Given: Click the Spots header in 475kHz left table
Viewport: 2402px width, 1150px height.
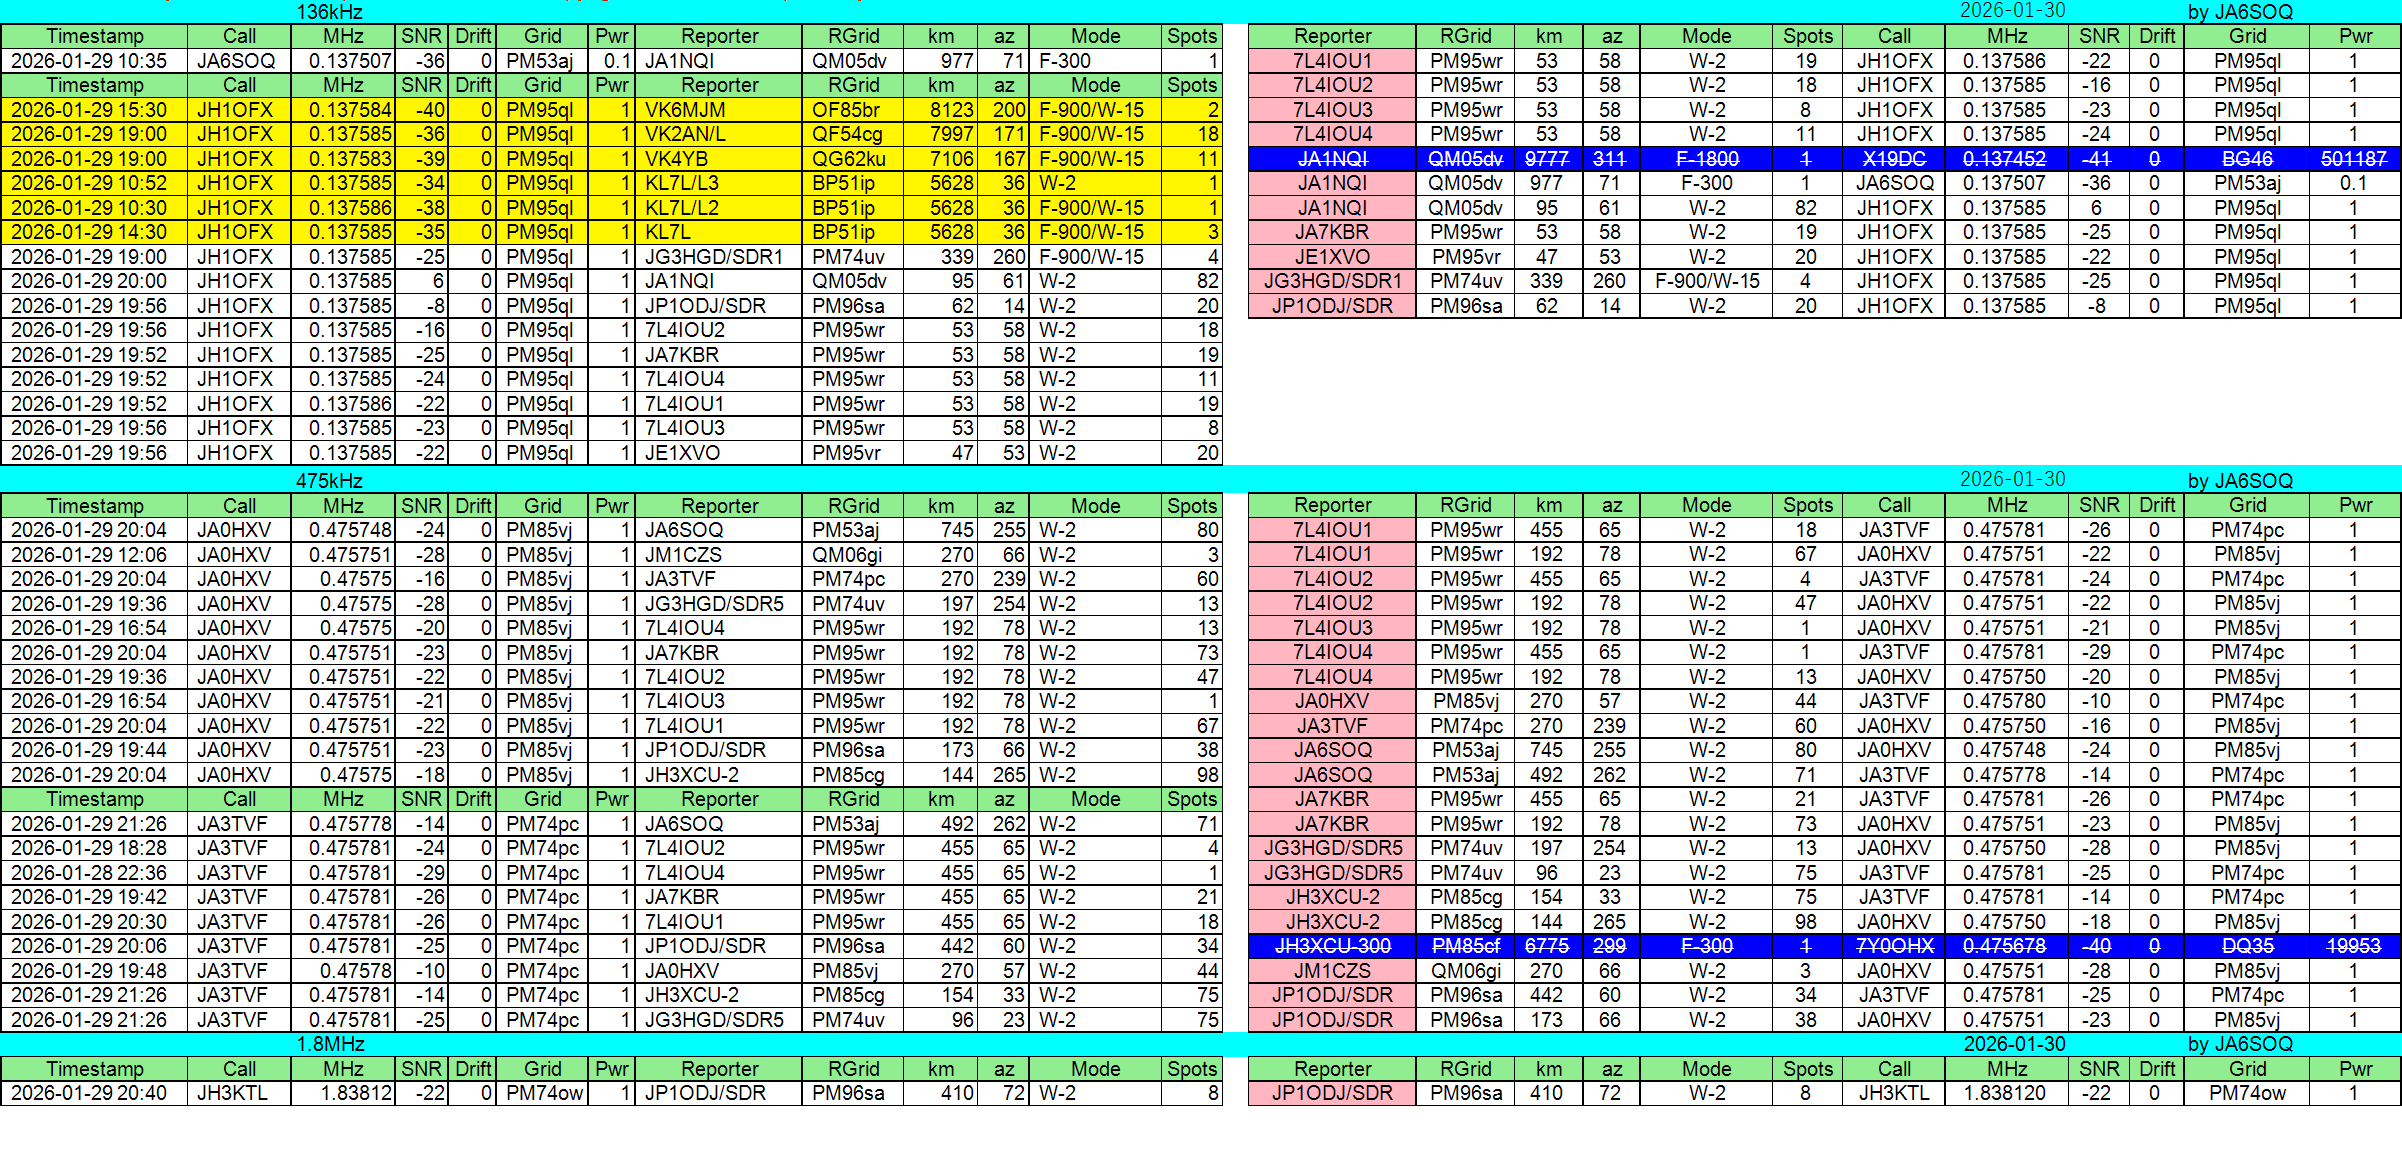Looking at the screenshot, I should (1191, 506).
